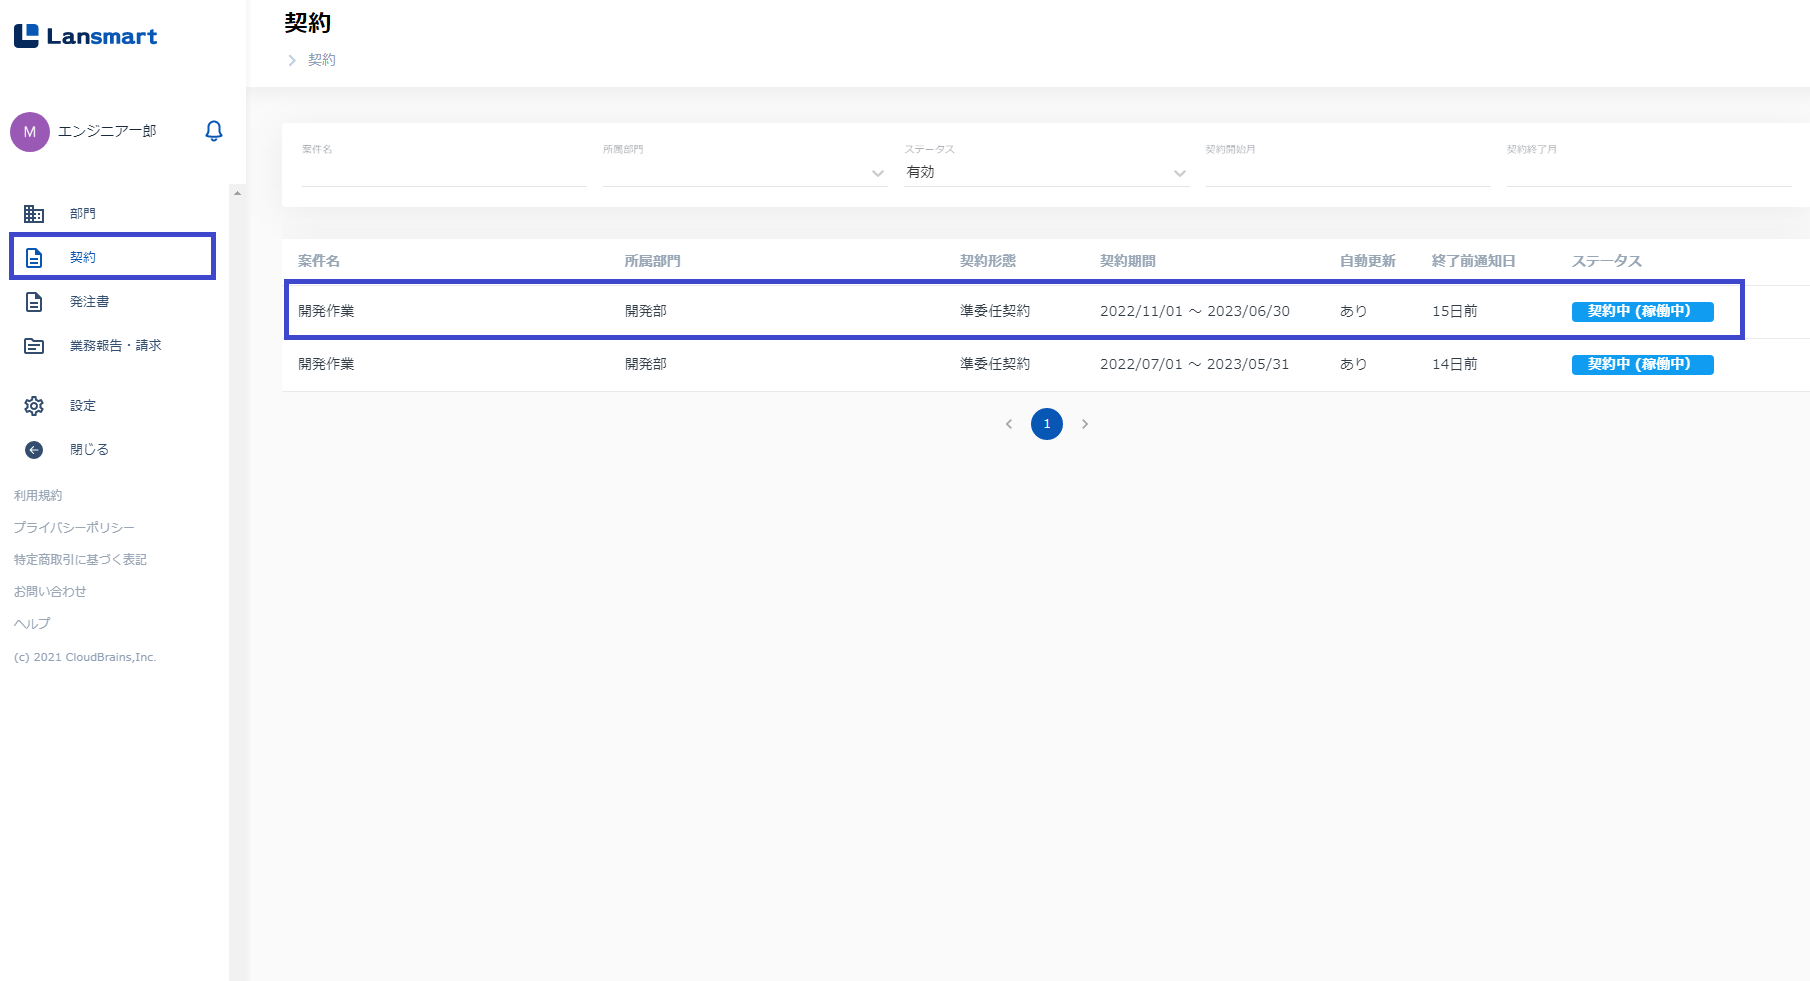Click the 発注書 document icon
Viewport: 1810px width, 981px height.
(x=34, y=302)
